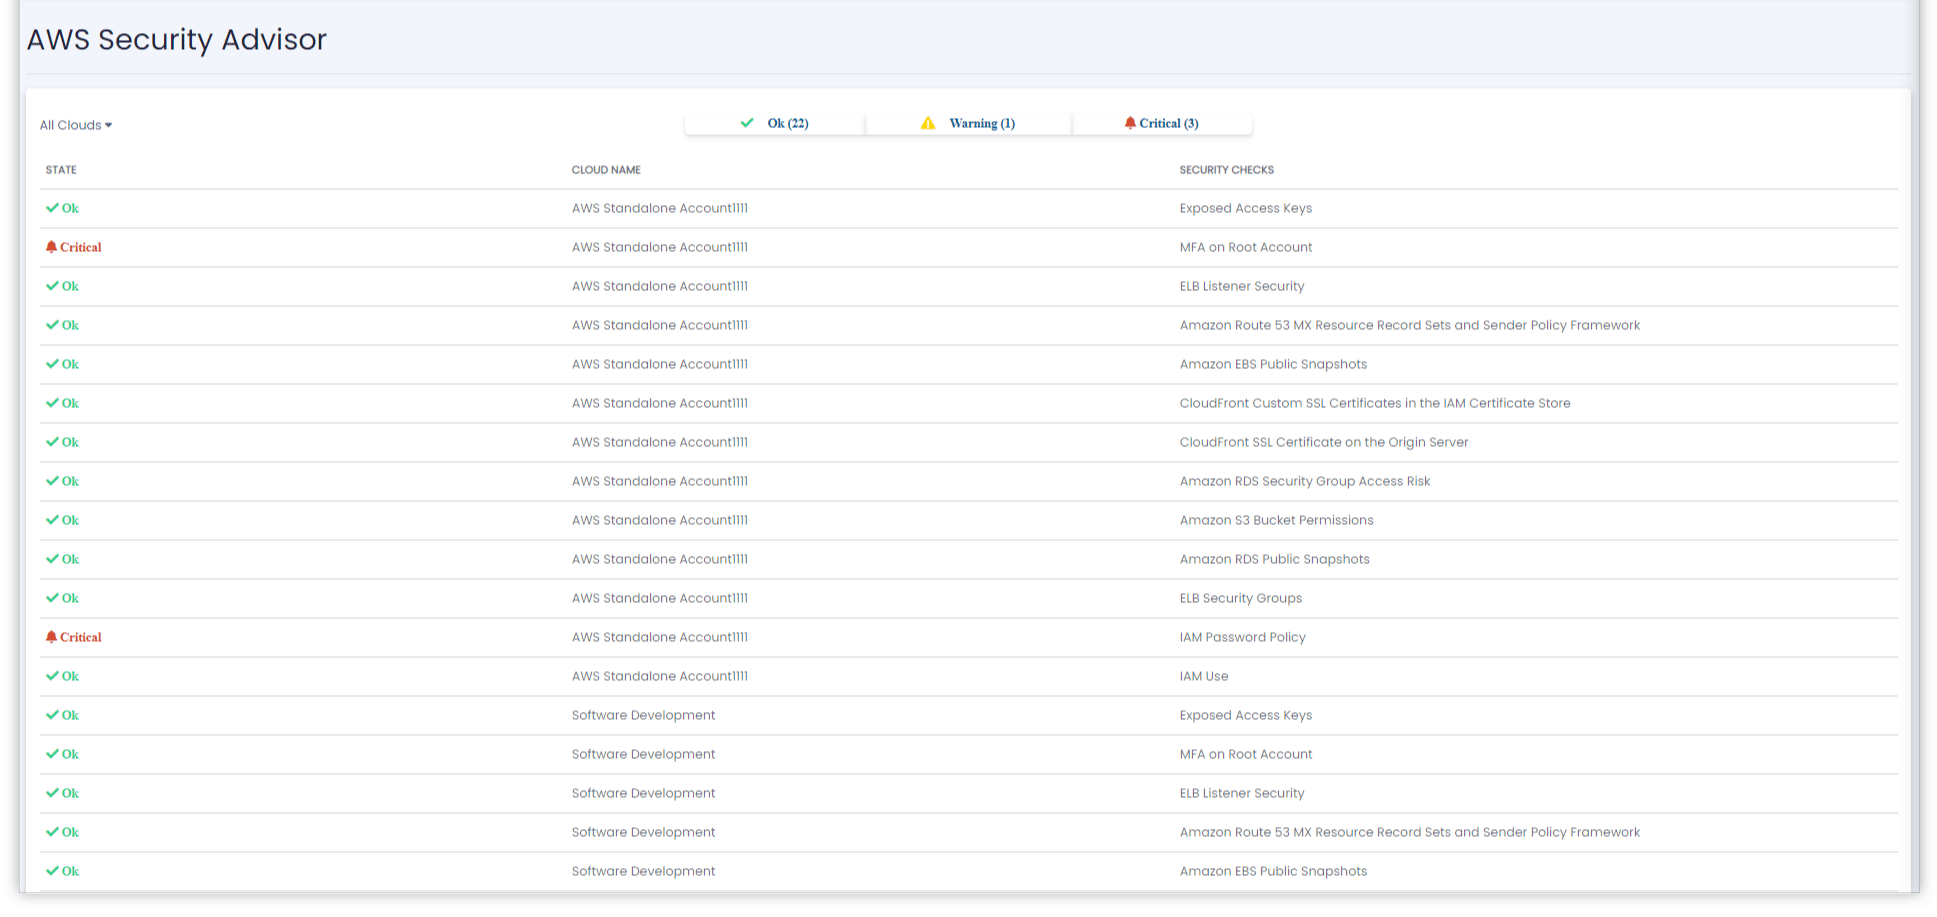Click Ok checkmark in Software Development MFA on Root Account row
Screen dimensions: 1937x917
pyautogui.click(x=52, y=754)
